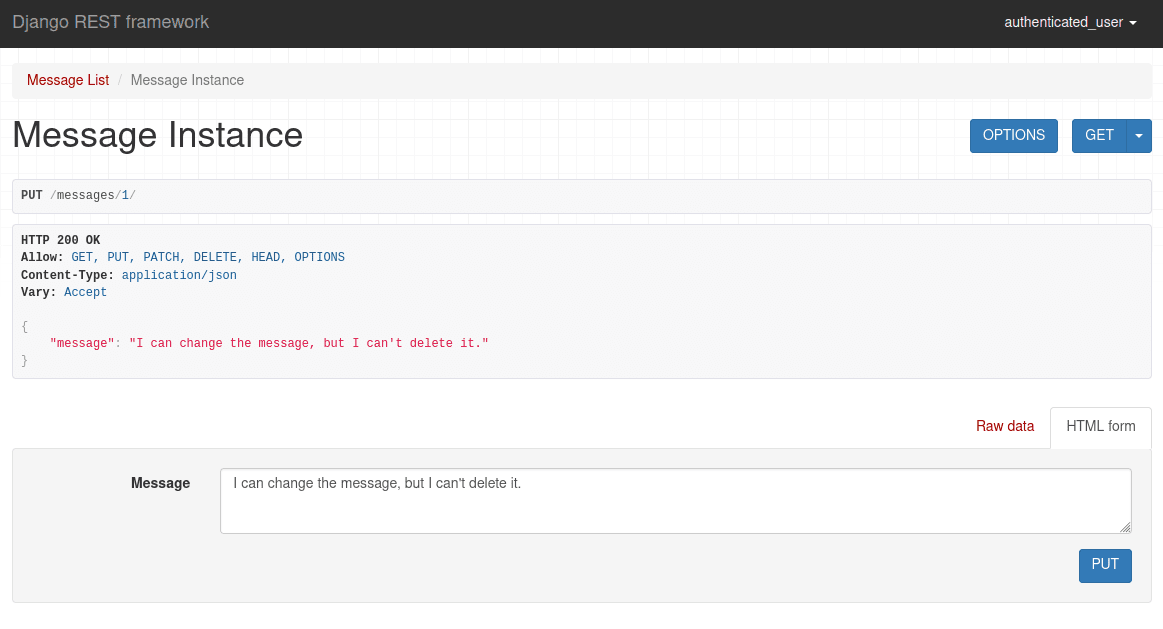Open the Django REST framework home link
Viewport: 1163px width, 629px height.
pyautogui.click(x=111, y=22)
